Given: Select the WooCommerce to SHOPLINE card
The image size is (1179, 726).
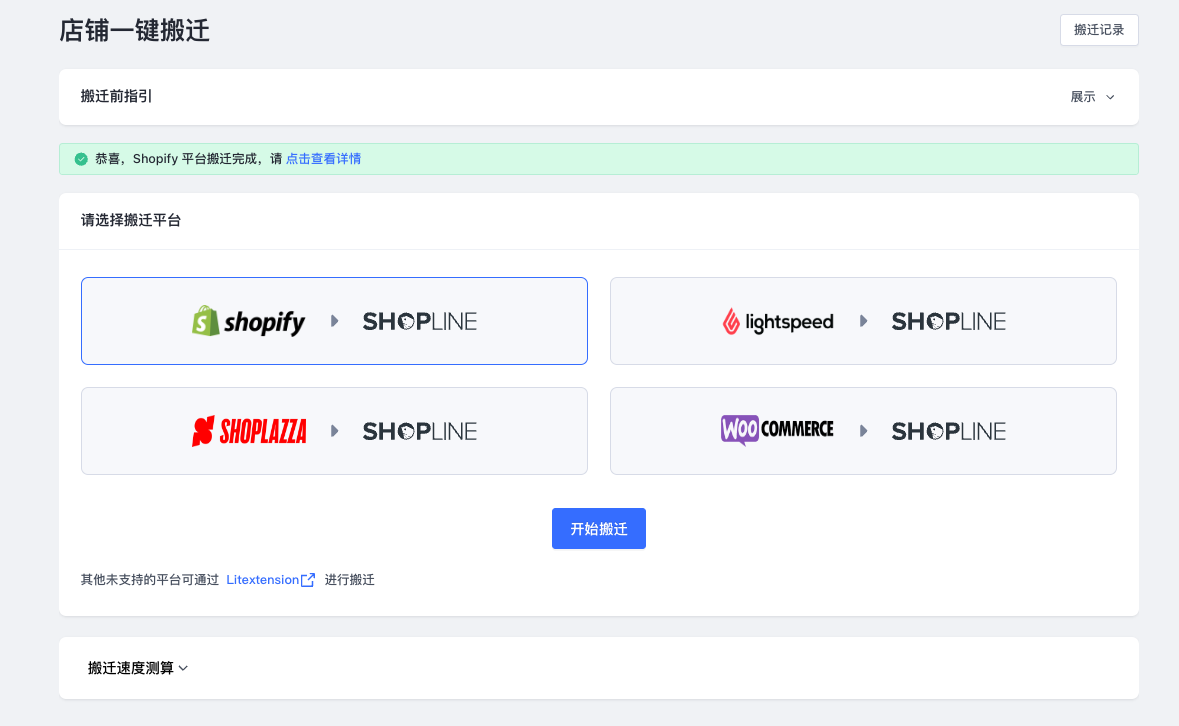Looking at the screenshot, I should pyautogui.click(x=863, y=431).
